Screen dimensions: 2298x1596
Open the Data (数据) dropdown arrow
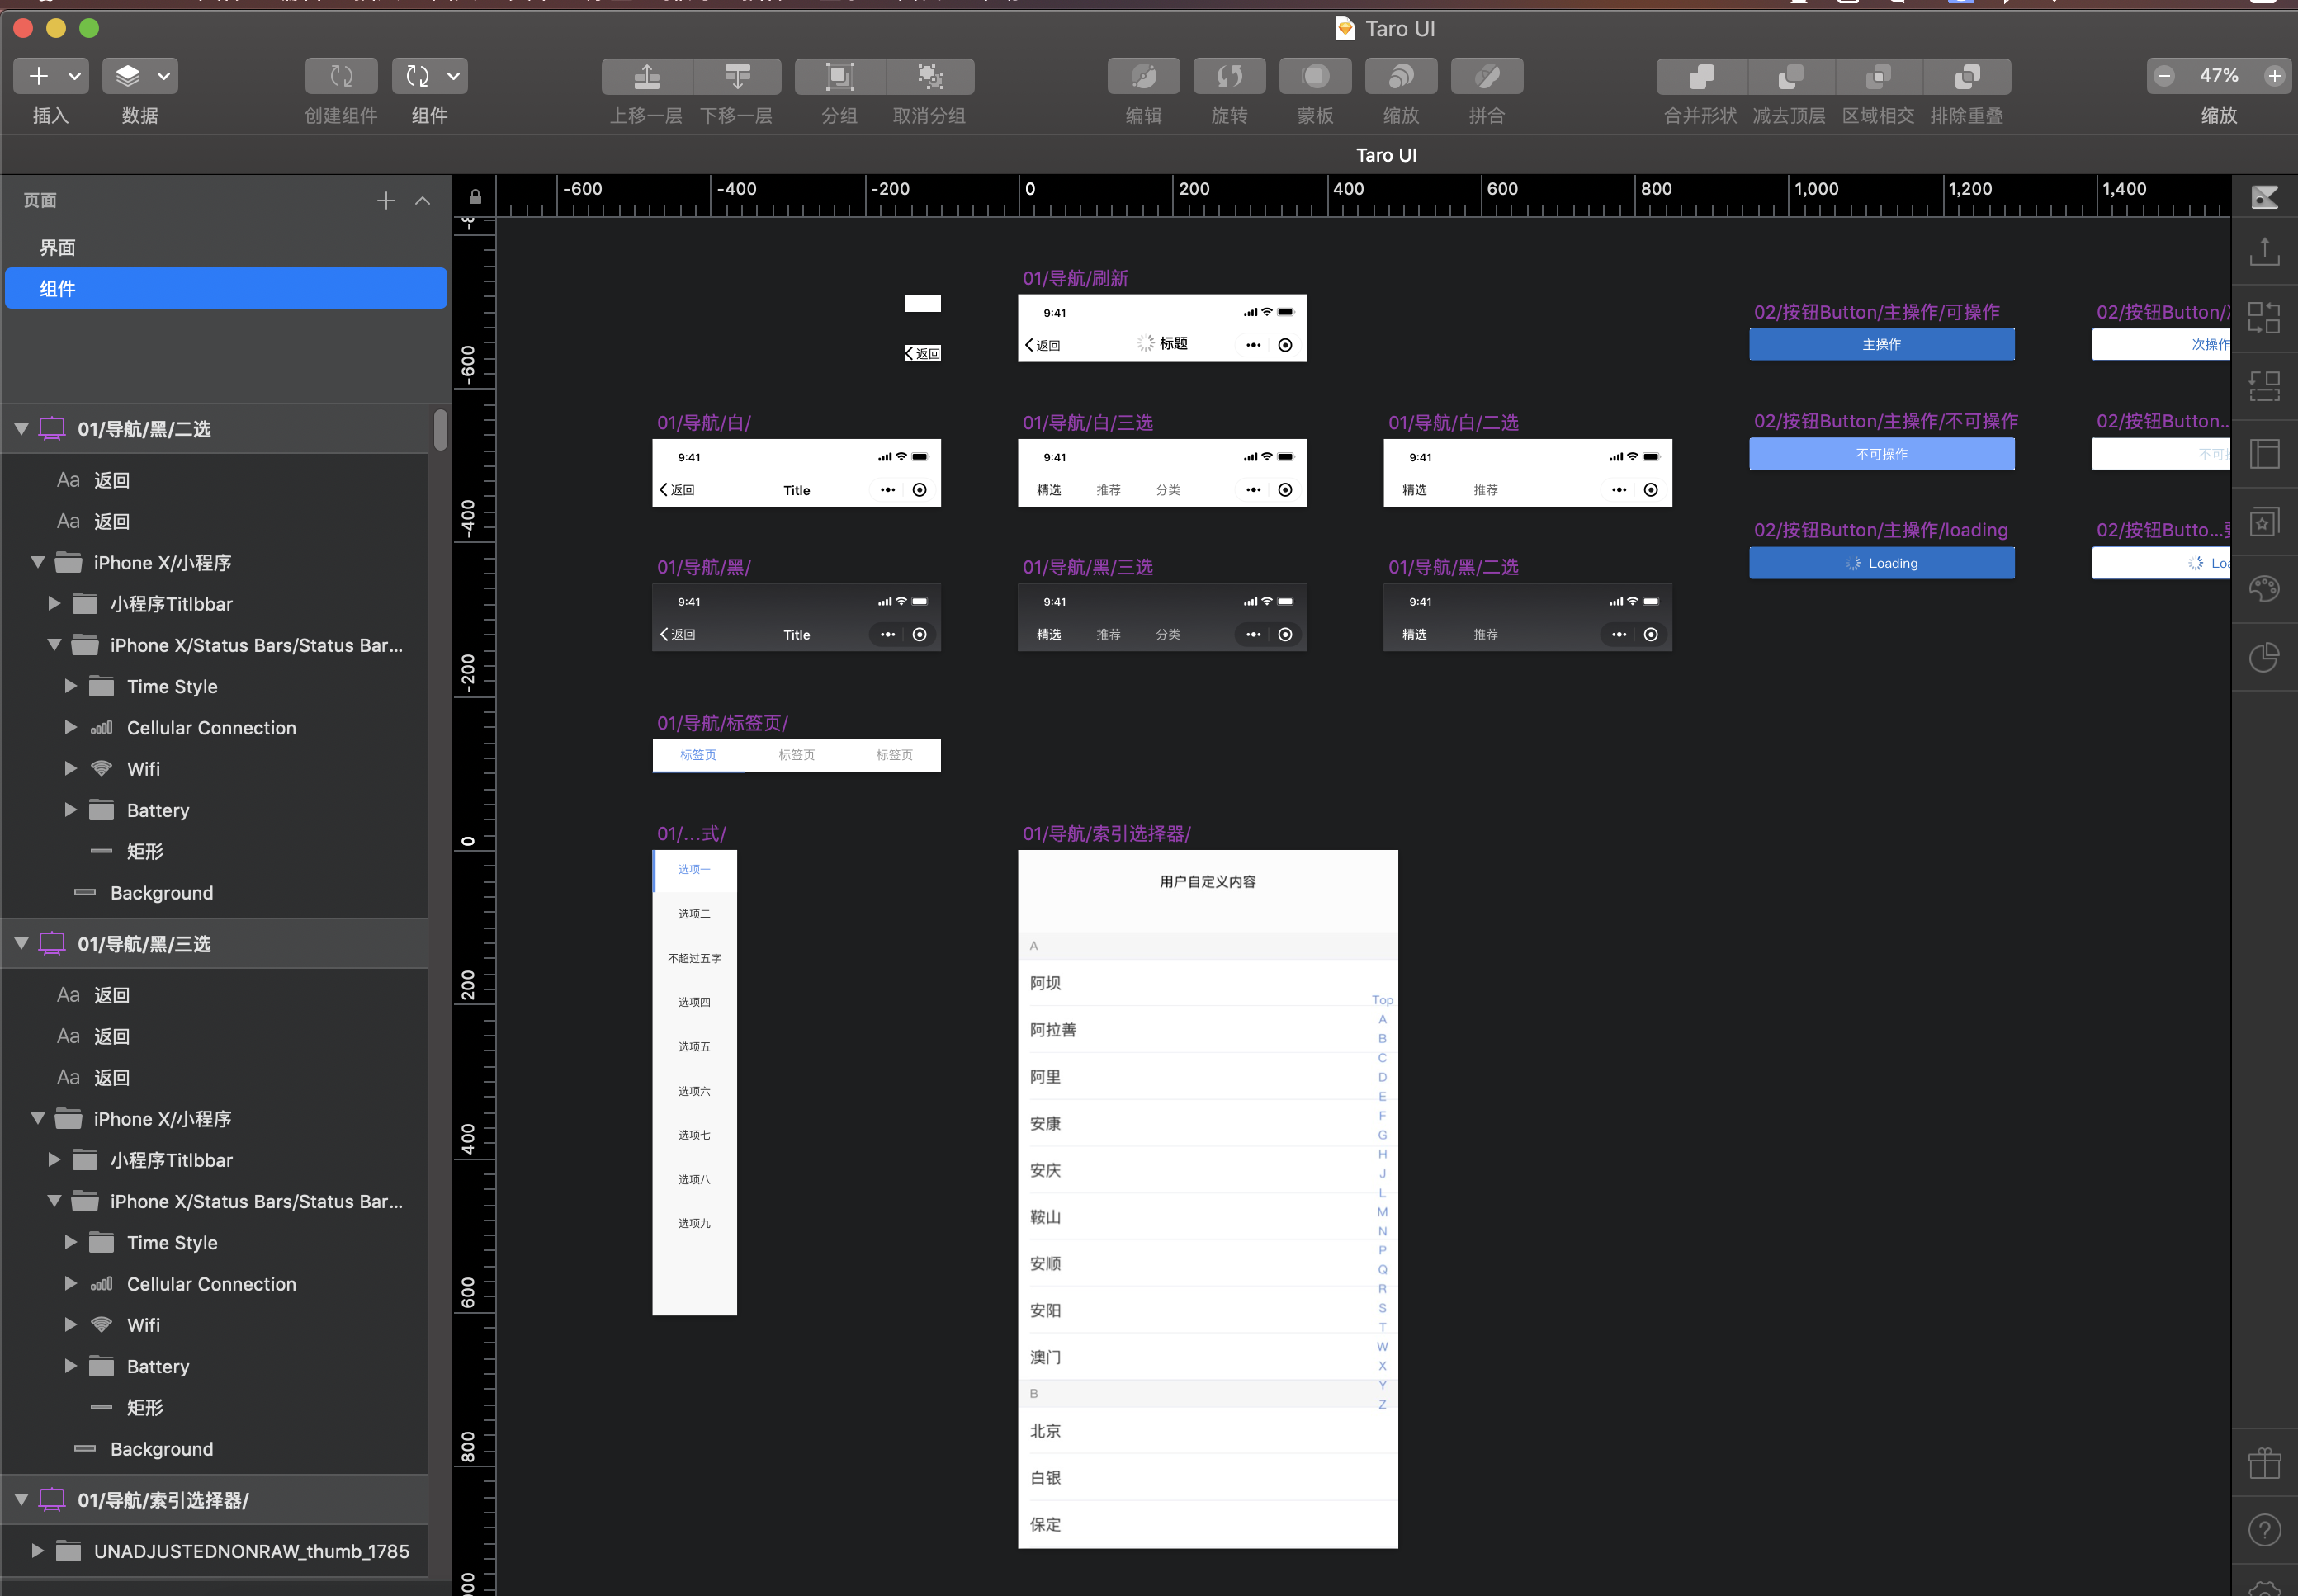[164, 76]
